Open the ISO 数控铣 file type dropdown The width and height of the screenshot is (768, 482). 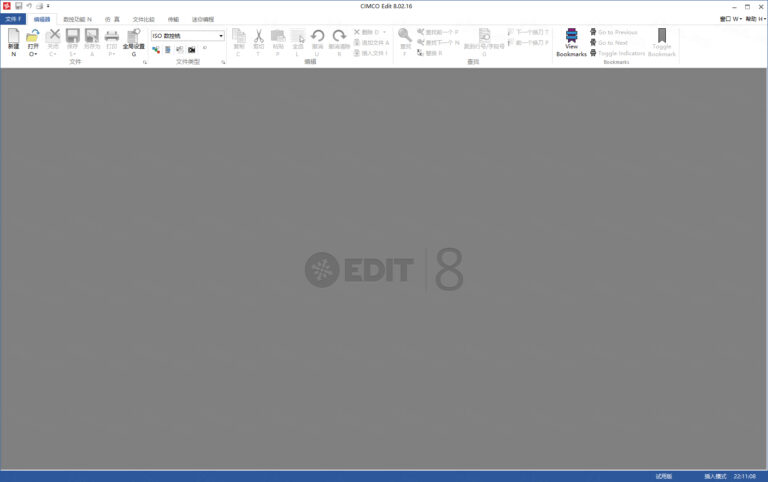[221, 36]
